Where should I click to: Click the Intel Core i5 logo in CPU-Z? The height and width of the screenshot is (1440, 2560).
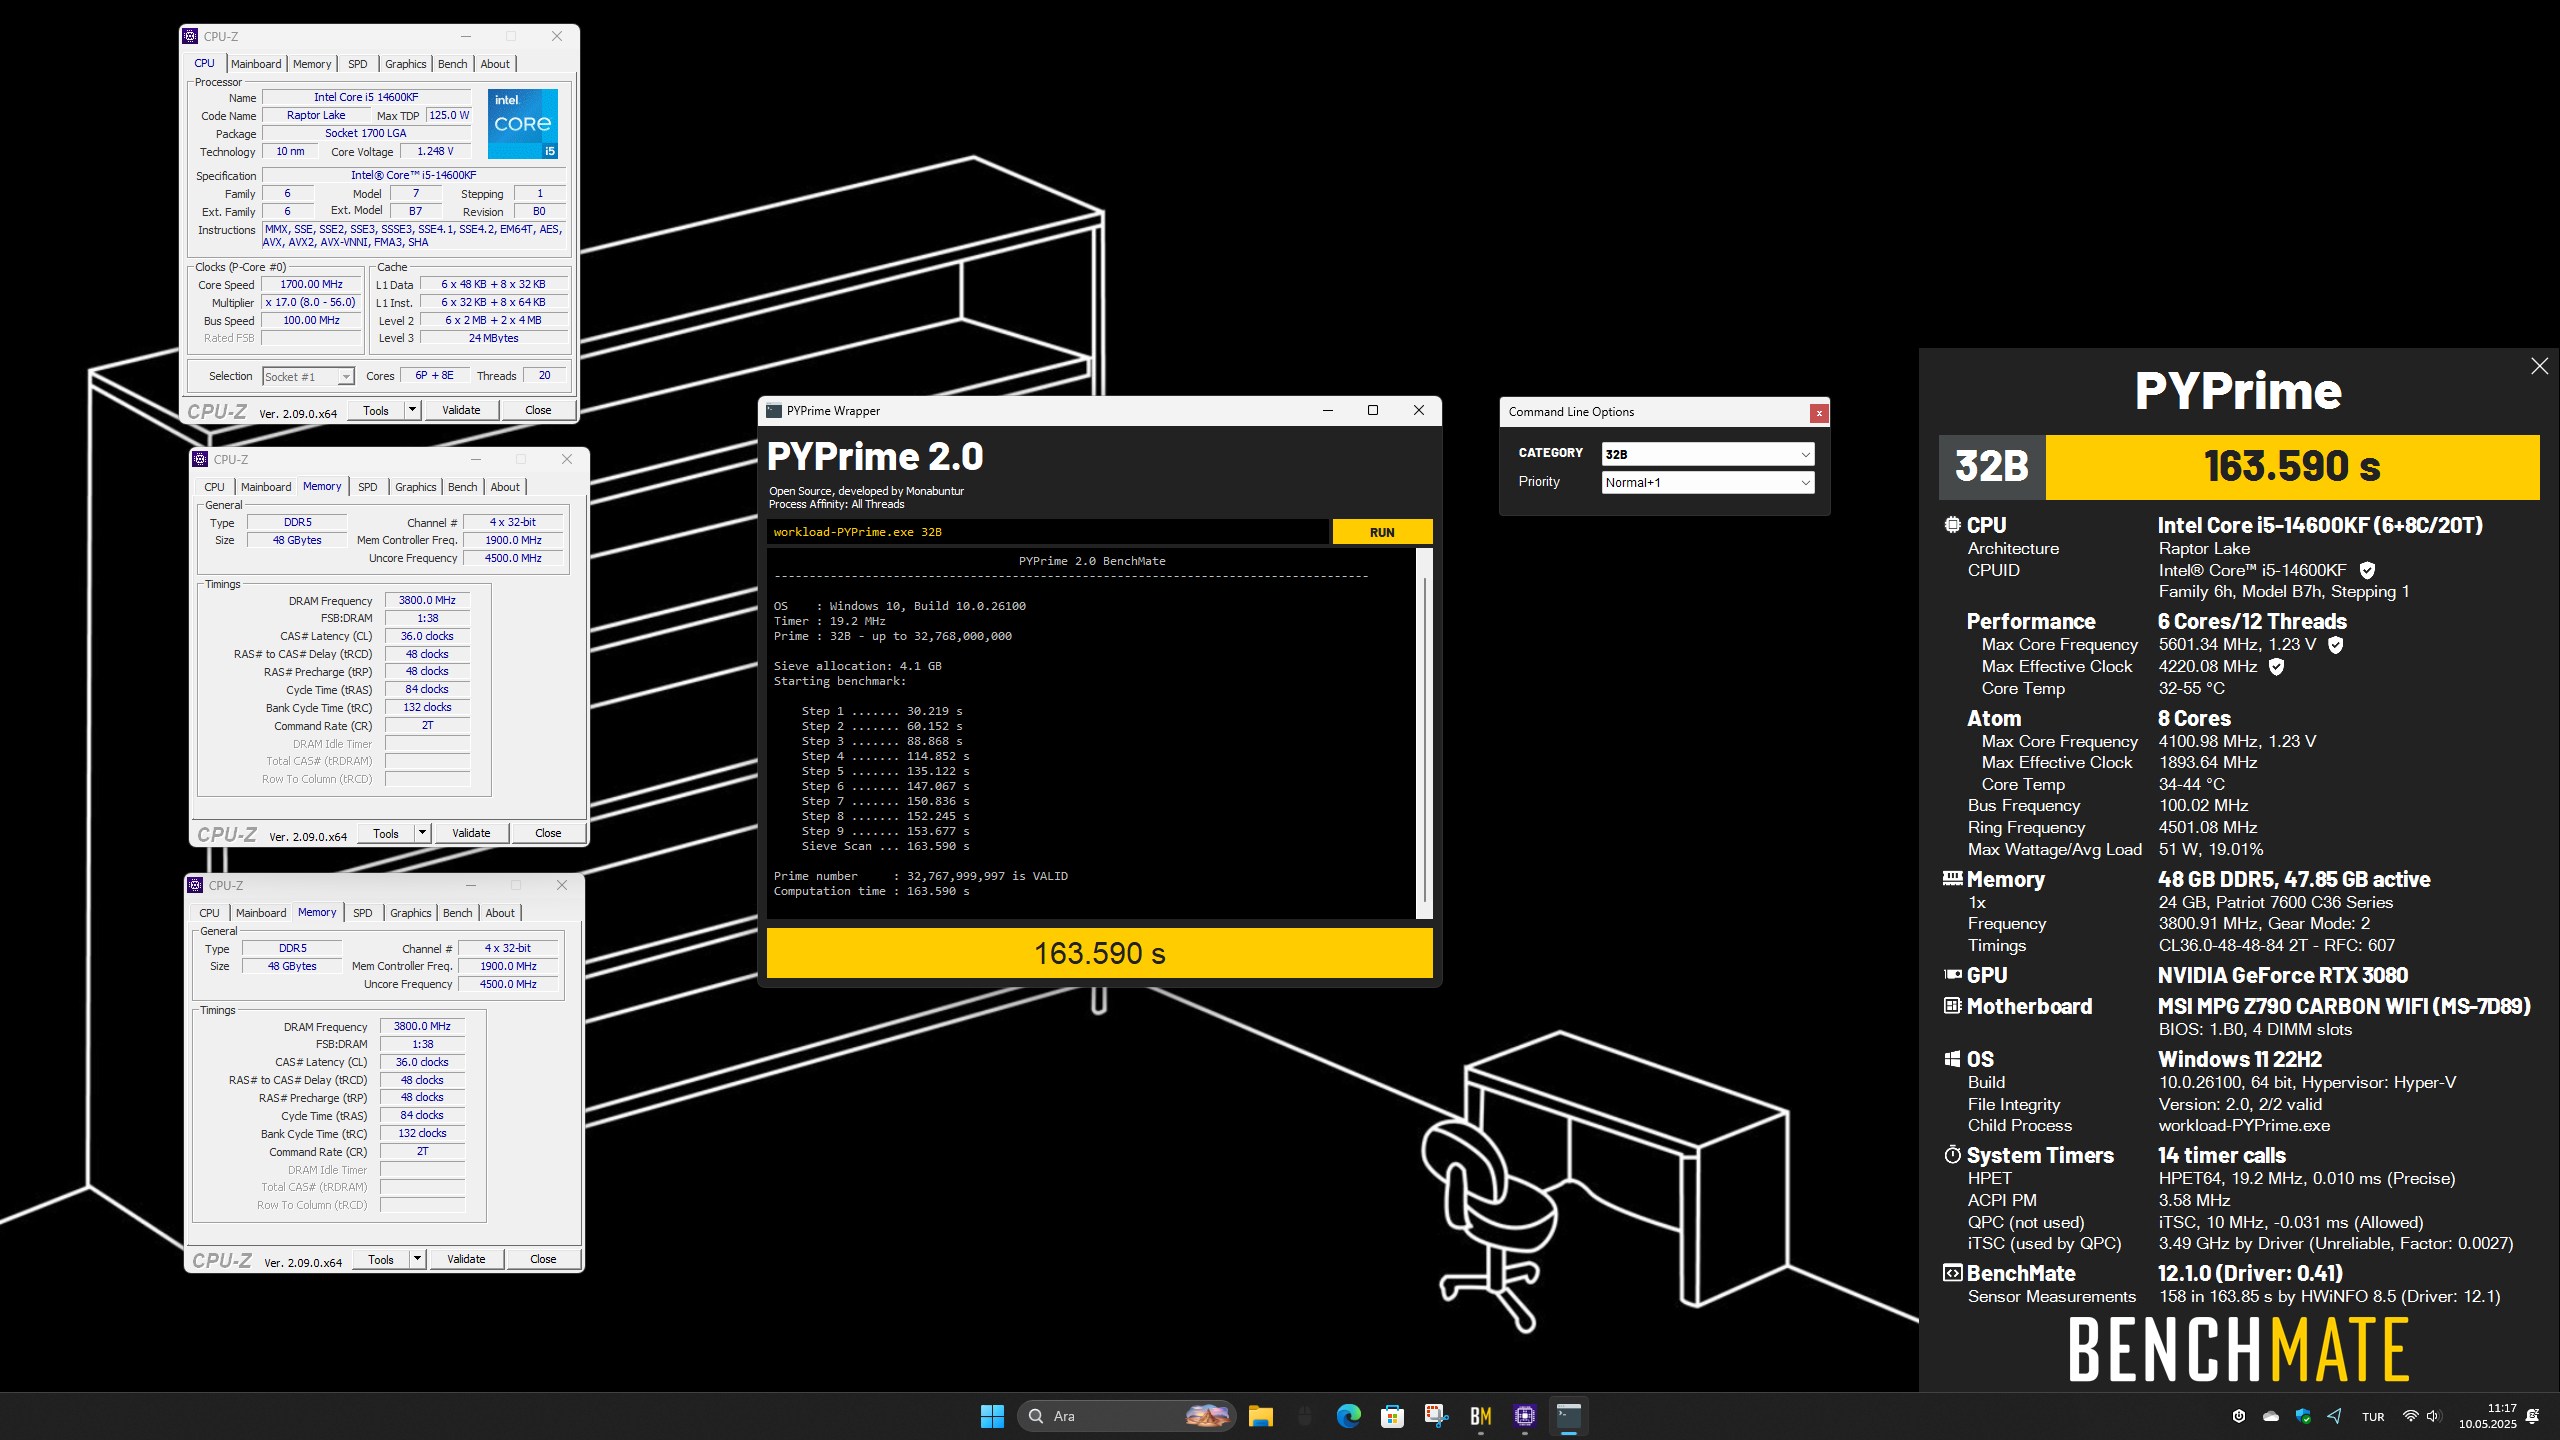click(522, 124)
